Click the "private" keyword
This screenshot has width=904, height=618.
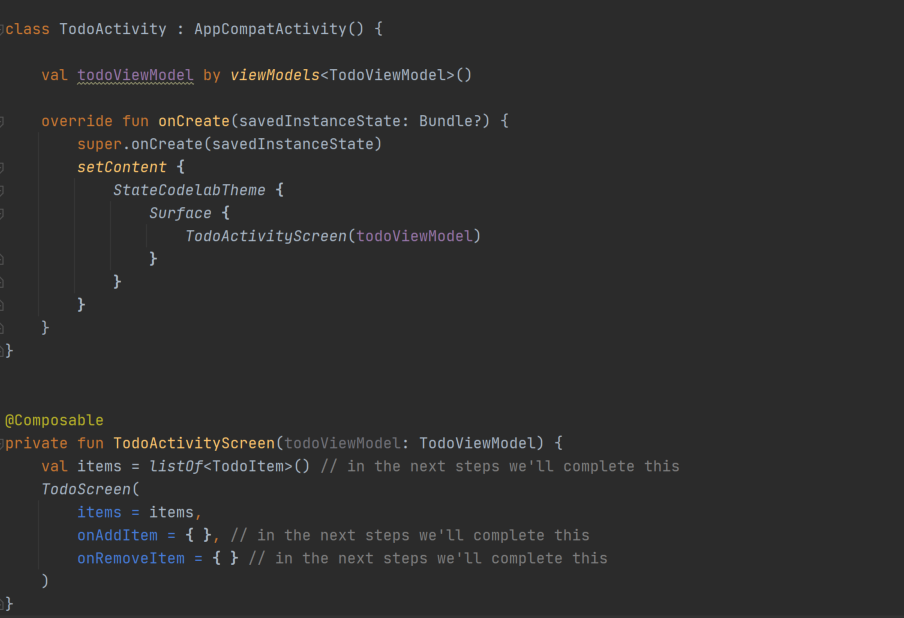pyautogui.click(x=36, y=443)
